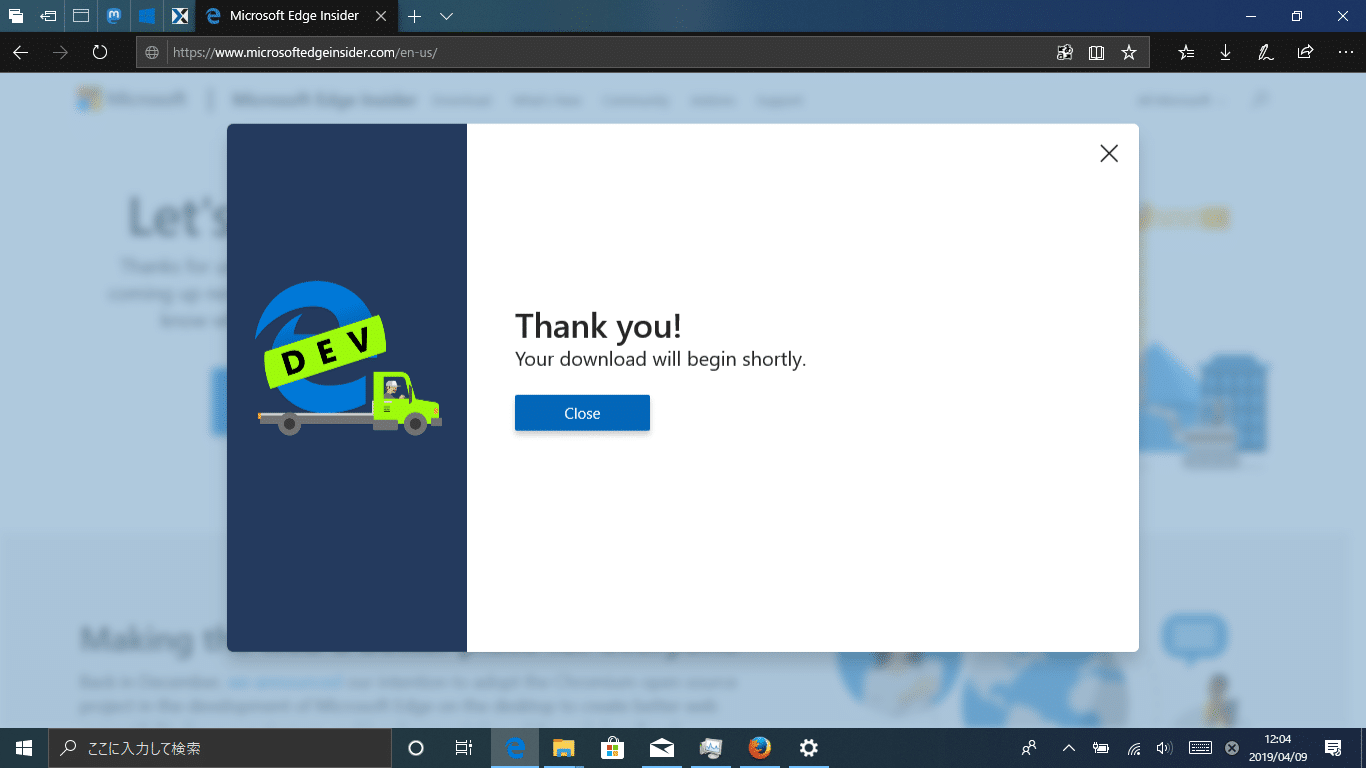The image size is (1366, 768).
Task: Switch to the Windows logo pinned tab
Action: coord(147,16)
